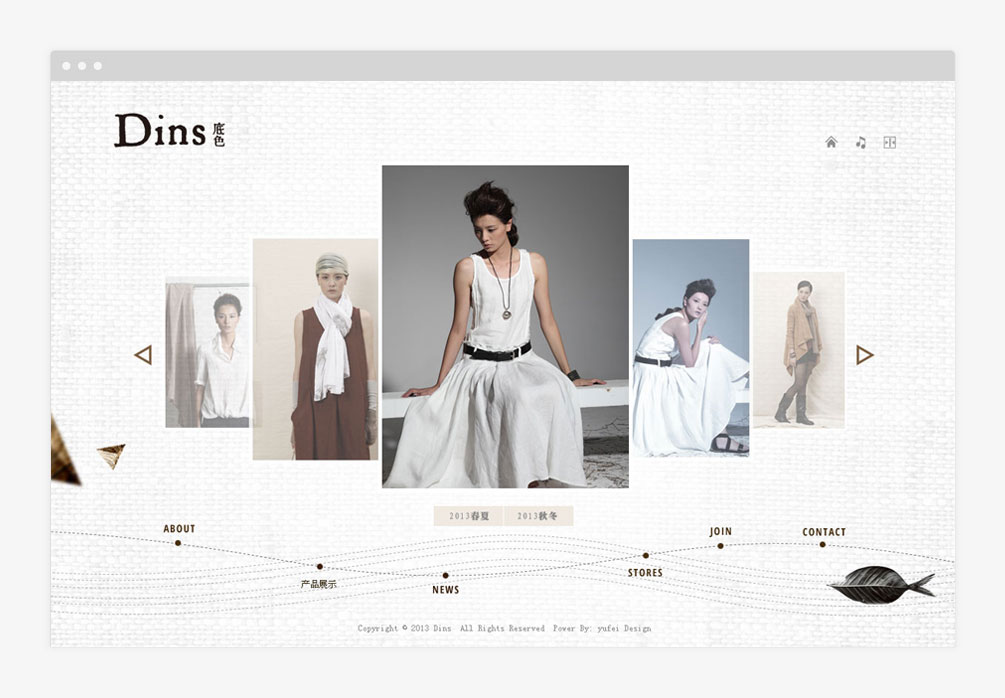Switch to the 2013春夏 collection tab
The width and height of the screenshot is (1005, 698).
click(468, 516)
